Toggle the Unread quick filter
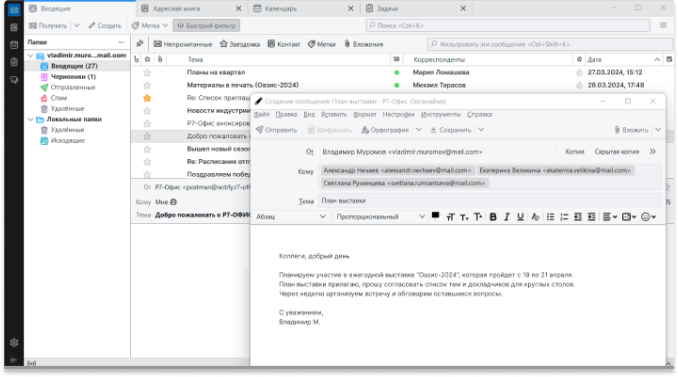The height and width of the screenshot is (377, 678). (x=183, y=44)
